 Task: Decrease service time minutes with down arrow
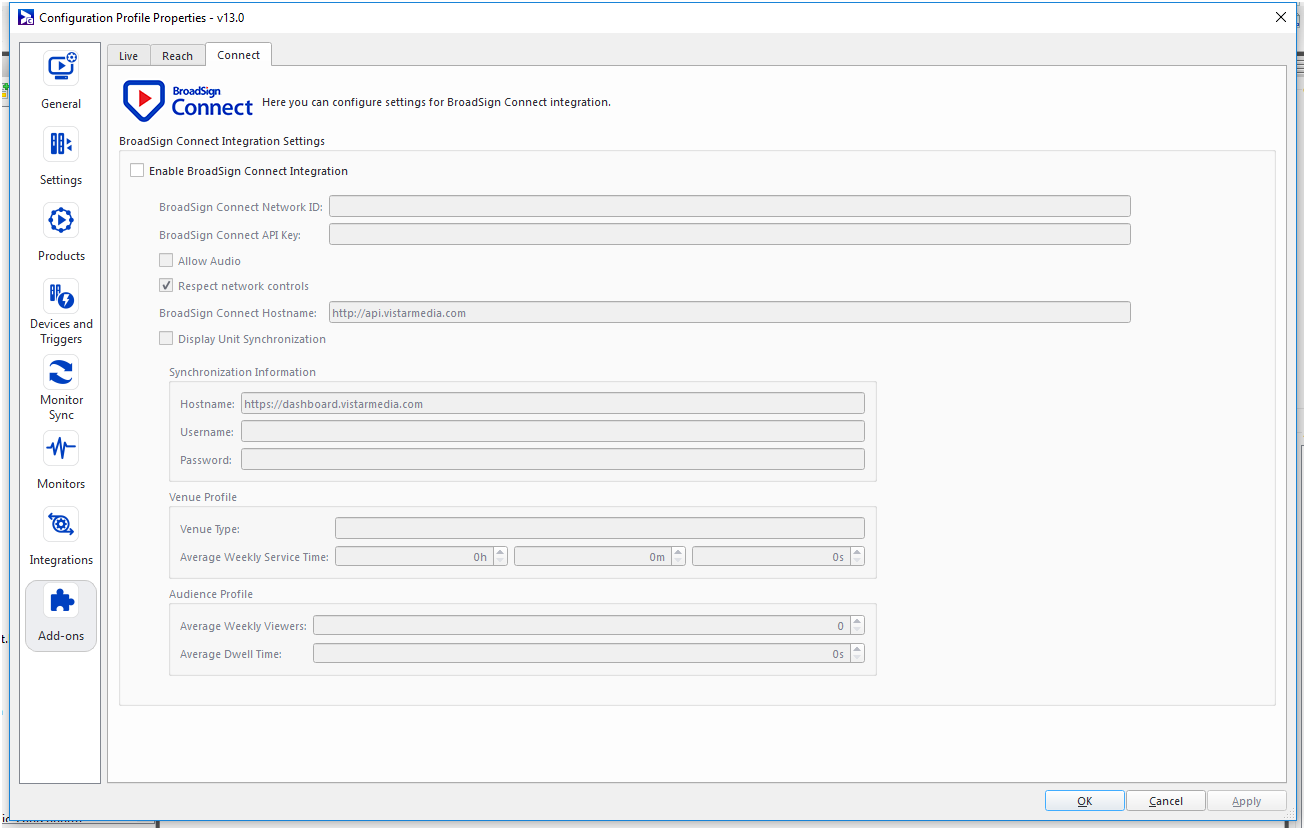pyautogui.click(x=678, y=562)
